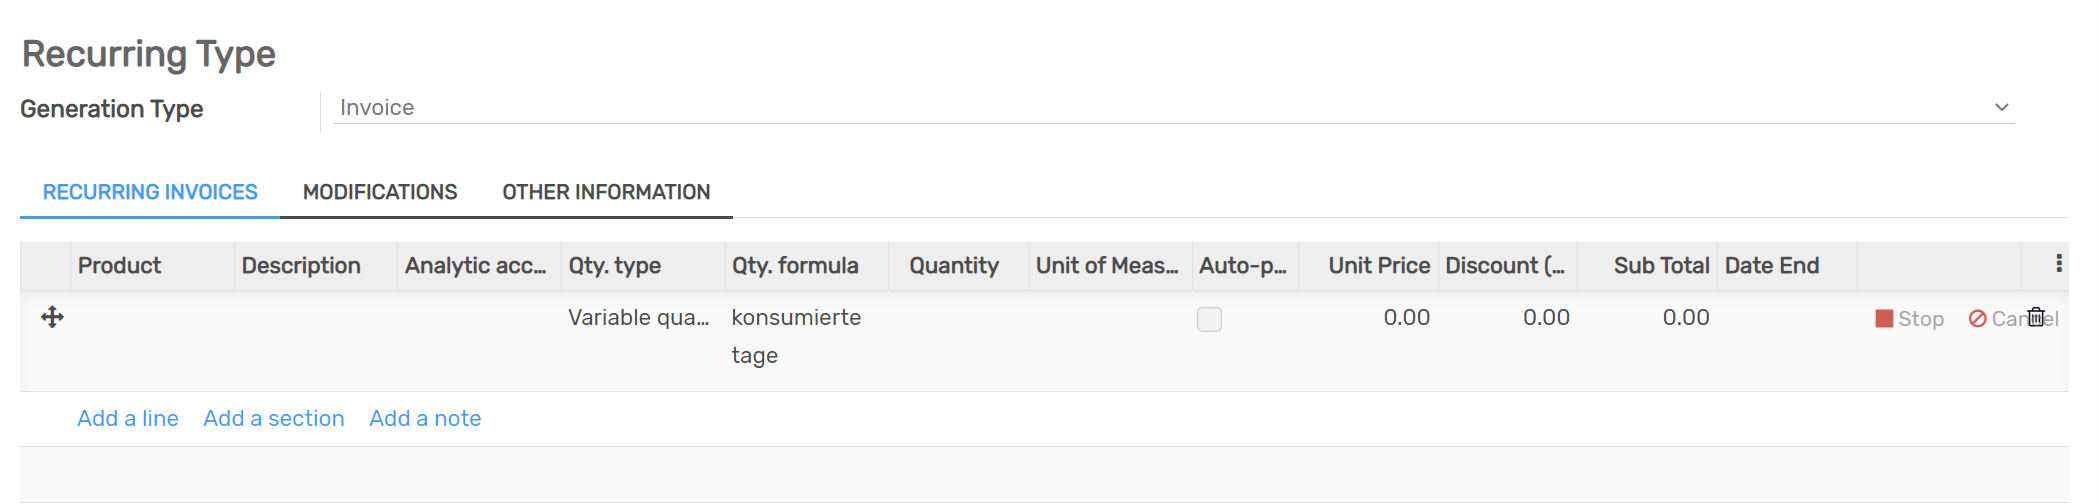The image size is (2099, 504).
Task: Sort by the Product column header
Action: click(120, 266)
